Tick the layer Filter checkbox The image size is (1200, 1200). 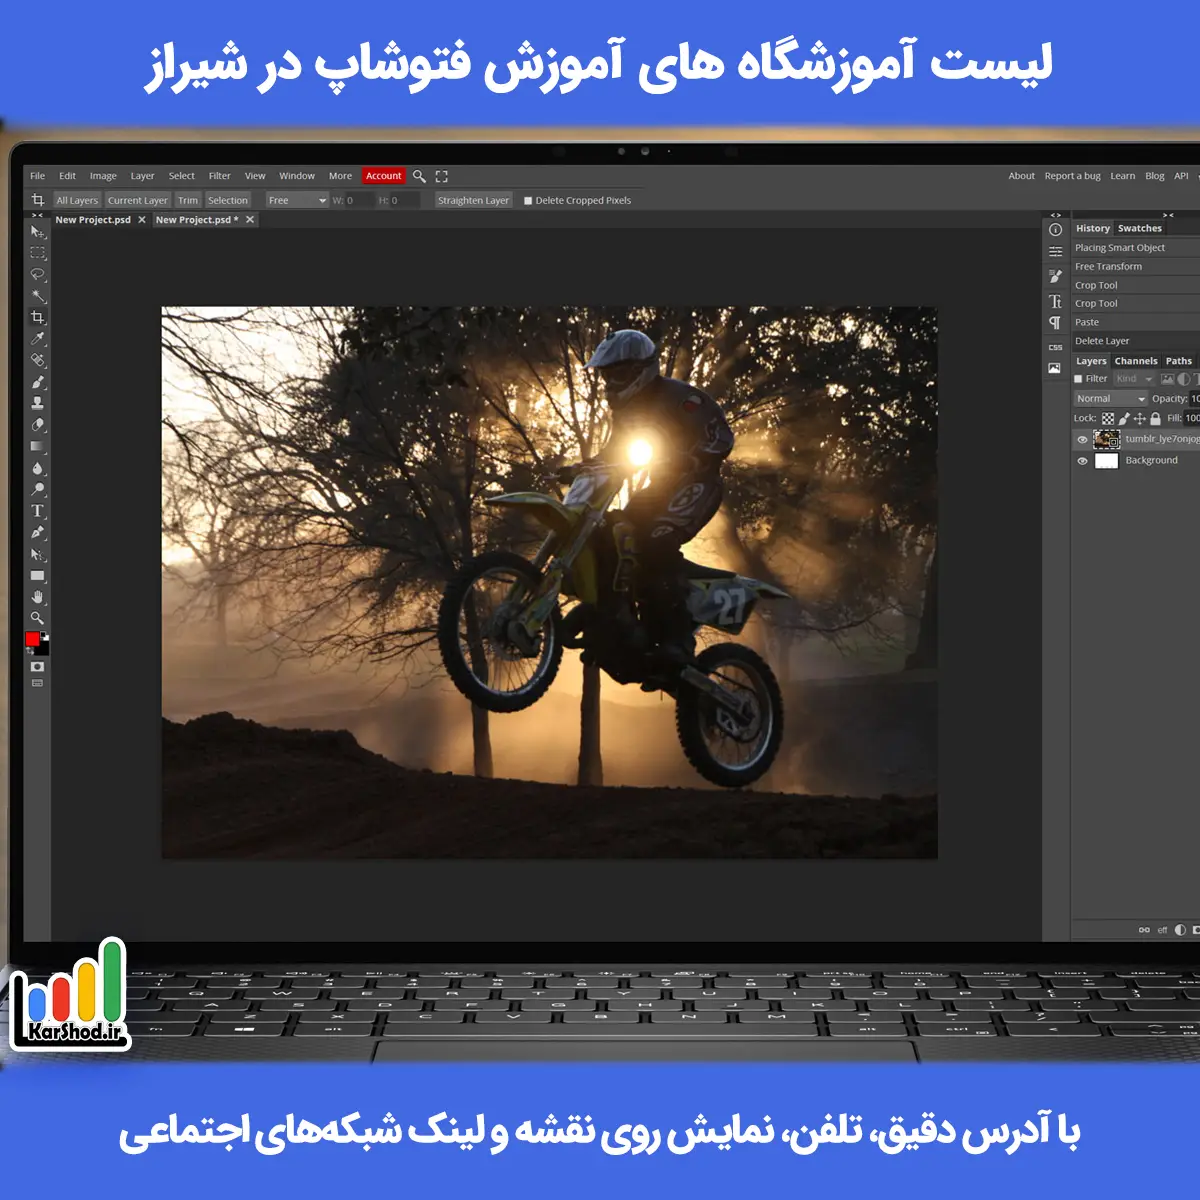[x=1078, y=379]
